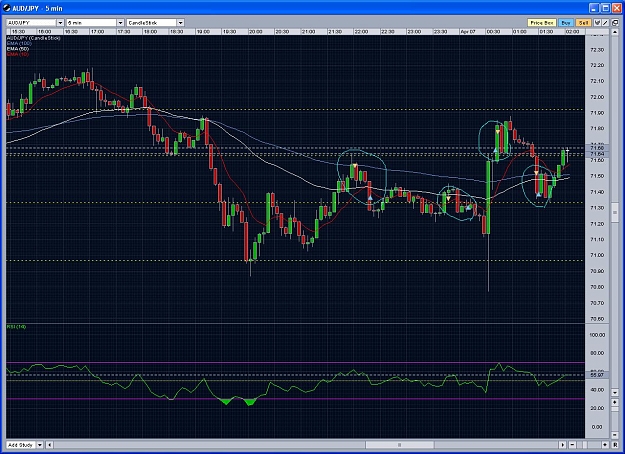Click the time axis zoom in plus button
625x454 pixels.
click(605, 445)
